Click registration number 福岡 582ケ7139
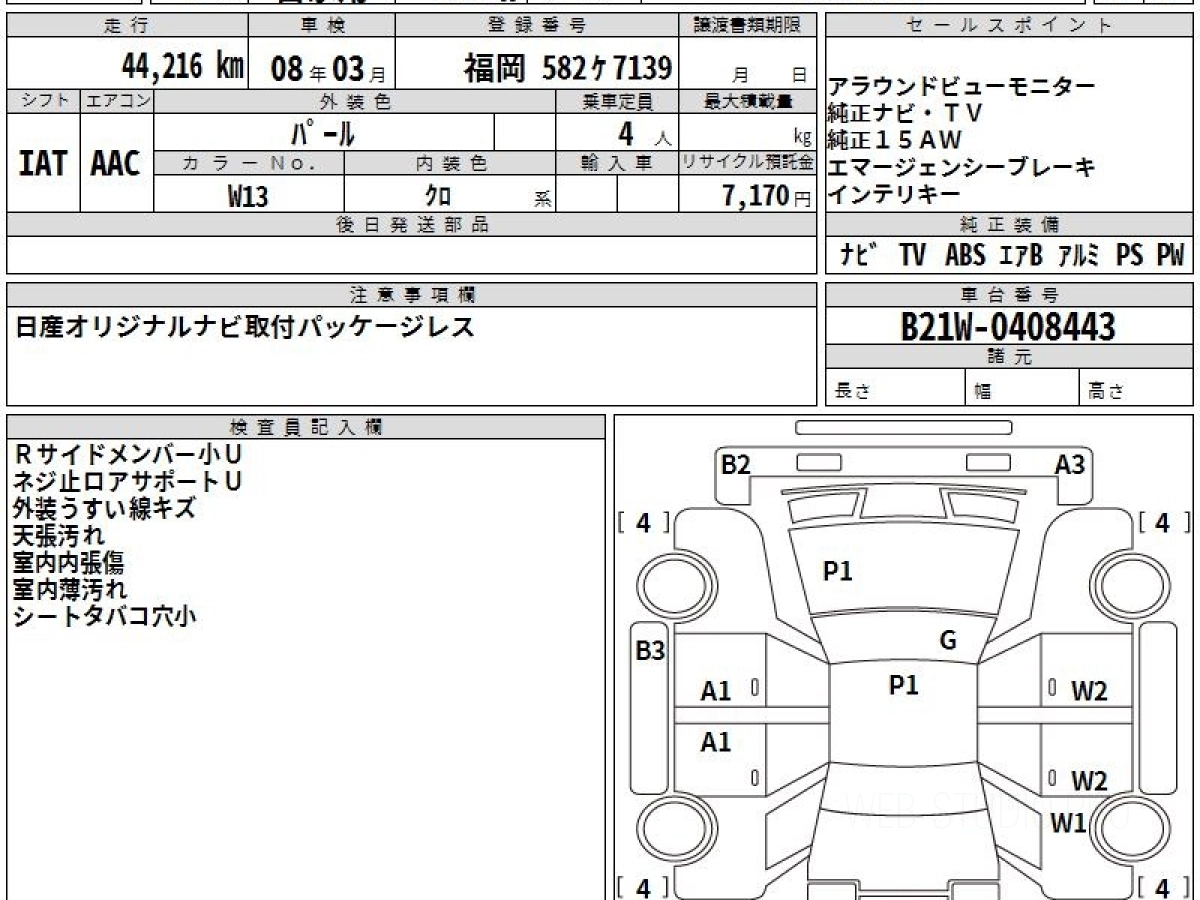The image size is (1200, 900). [x=567, y=68]
